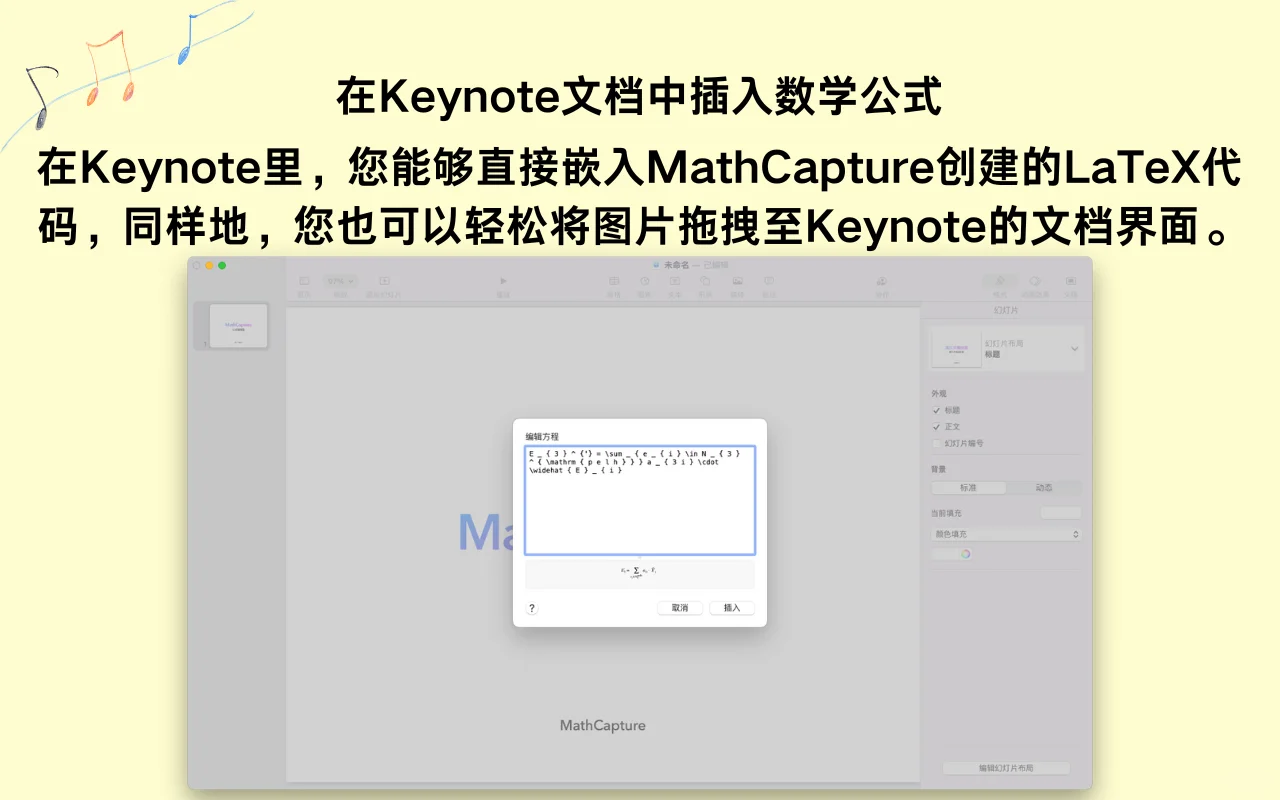Open the 颜色填充 fill type dropdown
Screen dimensions: 1280x800
1005,533
